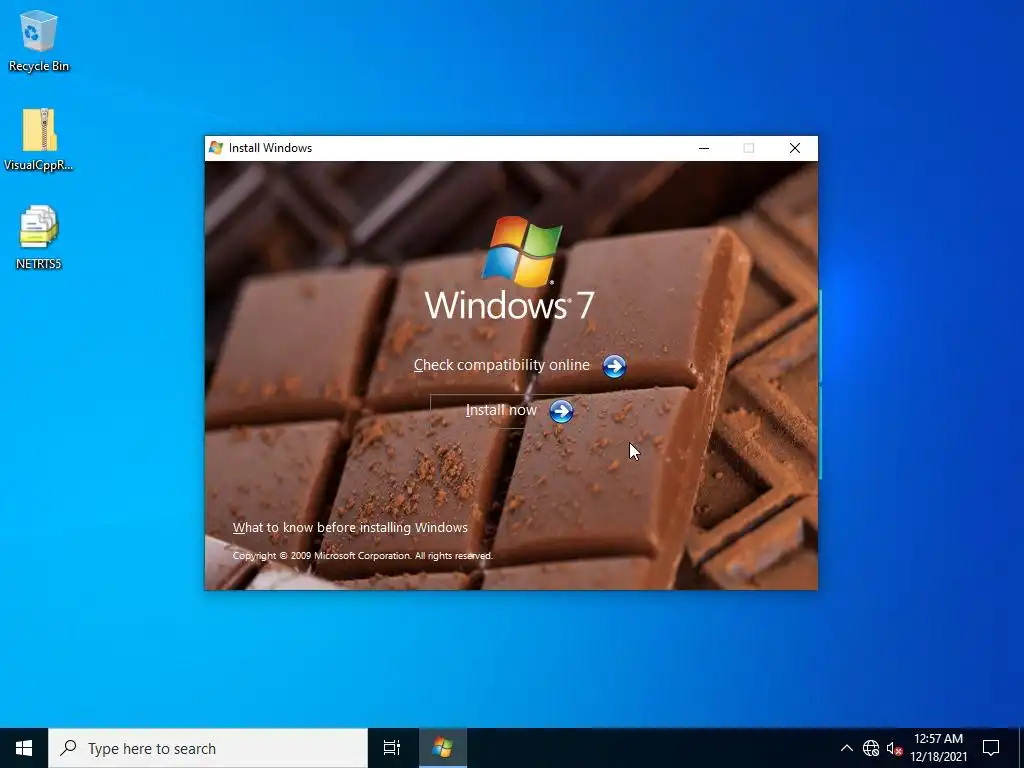1024x768 pixels.
Task: Open the Recycle Bin desktop icon
Action: click(x=39, y=40)
